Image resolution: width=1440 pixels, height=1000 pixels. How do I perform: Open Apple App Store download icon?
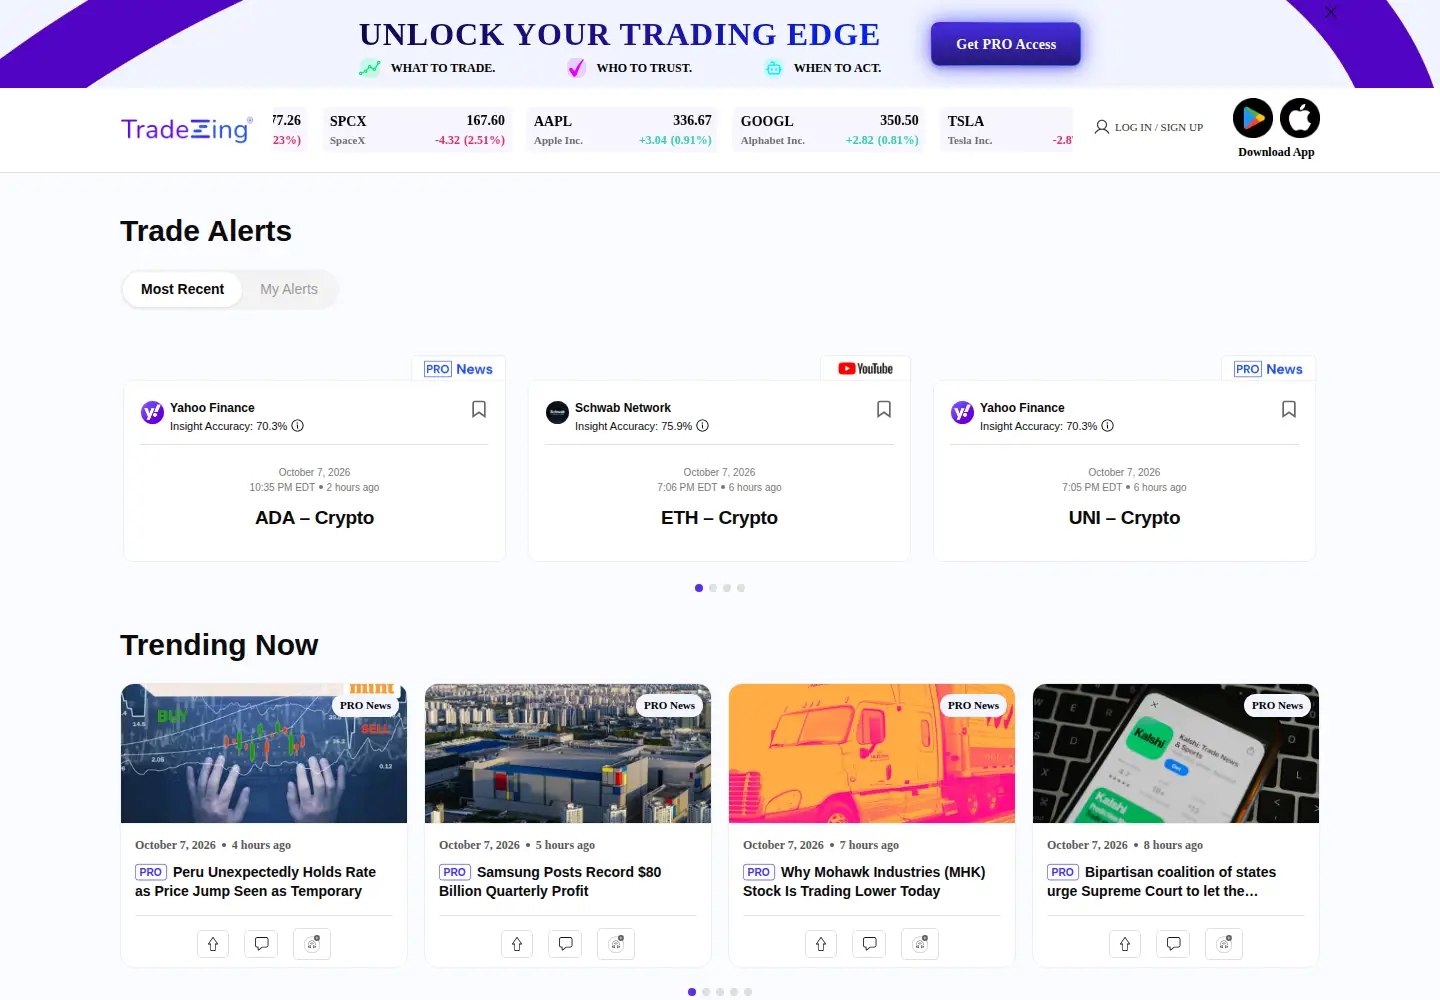click(1300, 118)
